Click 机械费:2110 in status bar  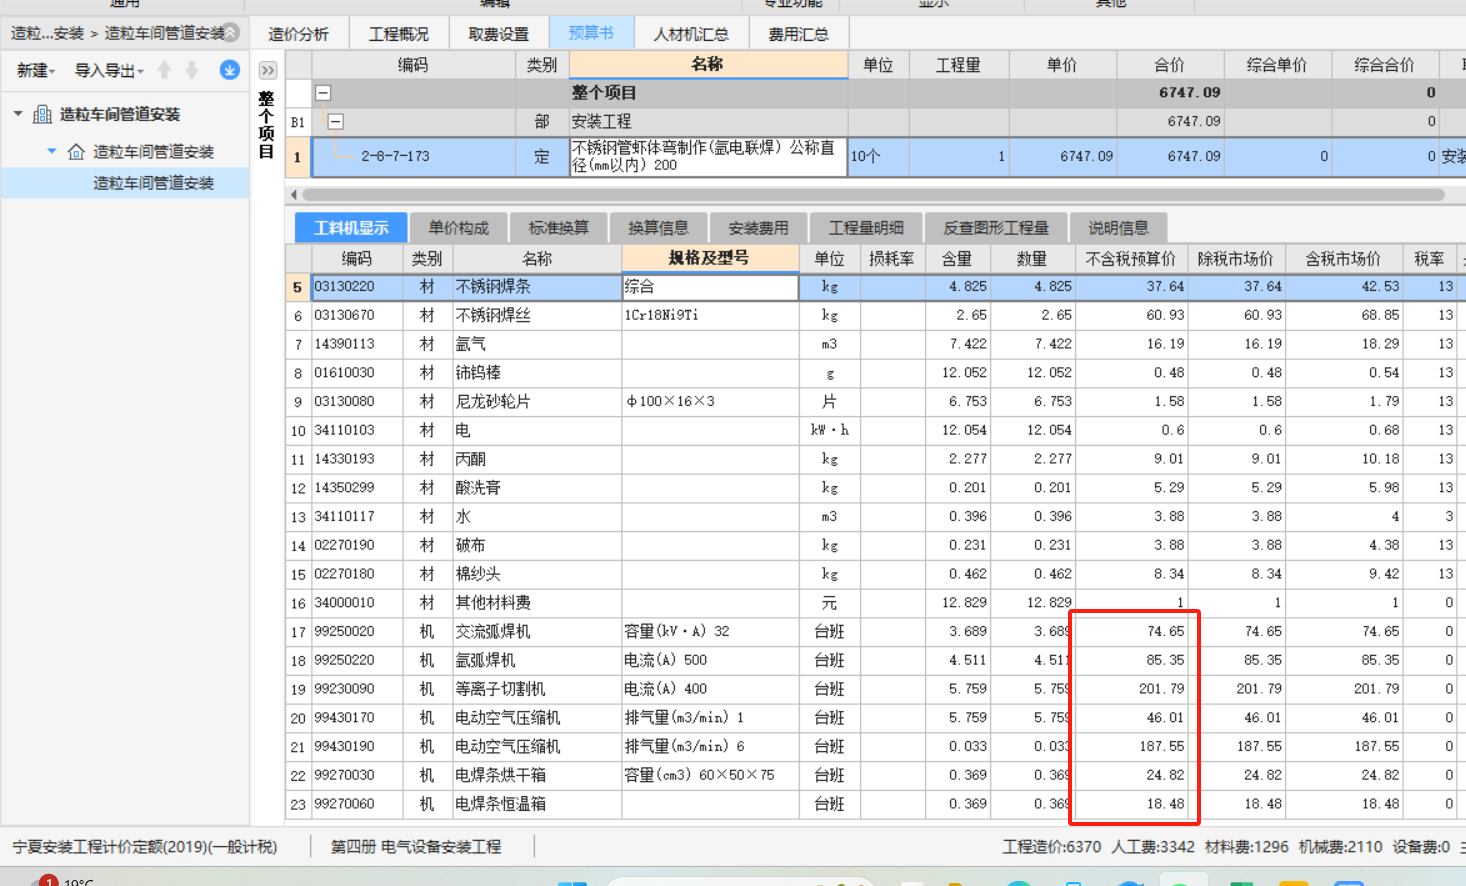[1340, 847]
